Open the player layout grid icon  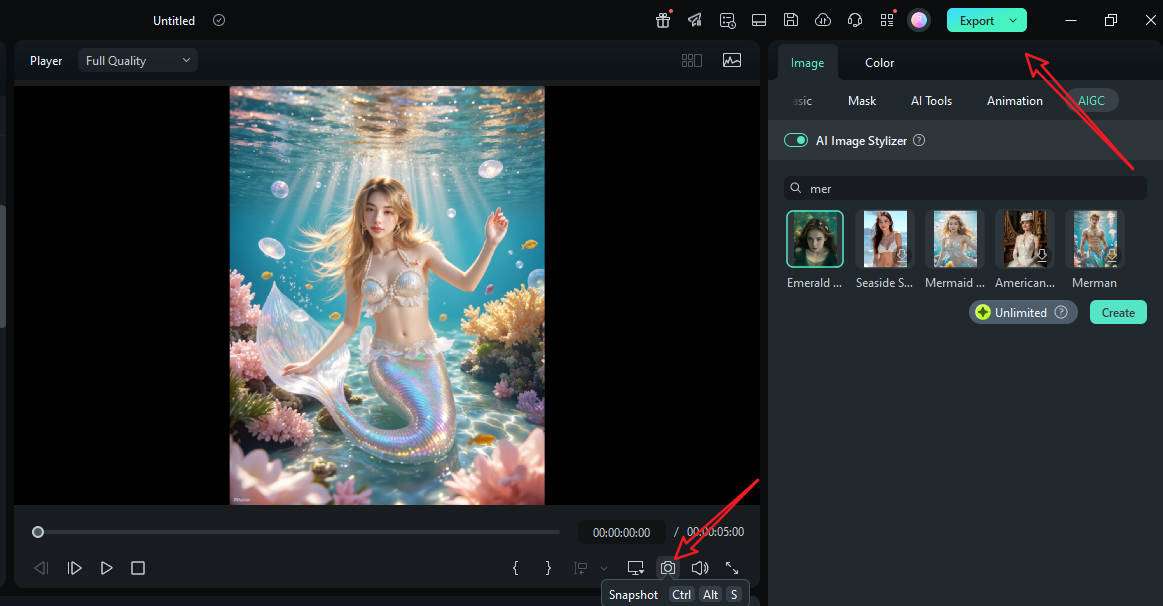[691, 61]
